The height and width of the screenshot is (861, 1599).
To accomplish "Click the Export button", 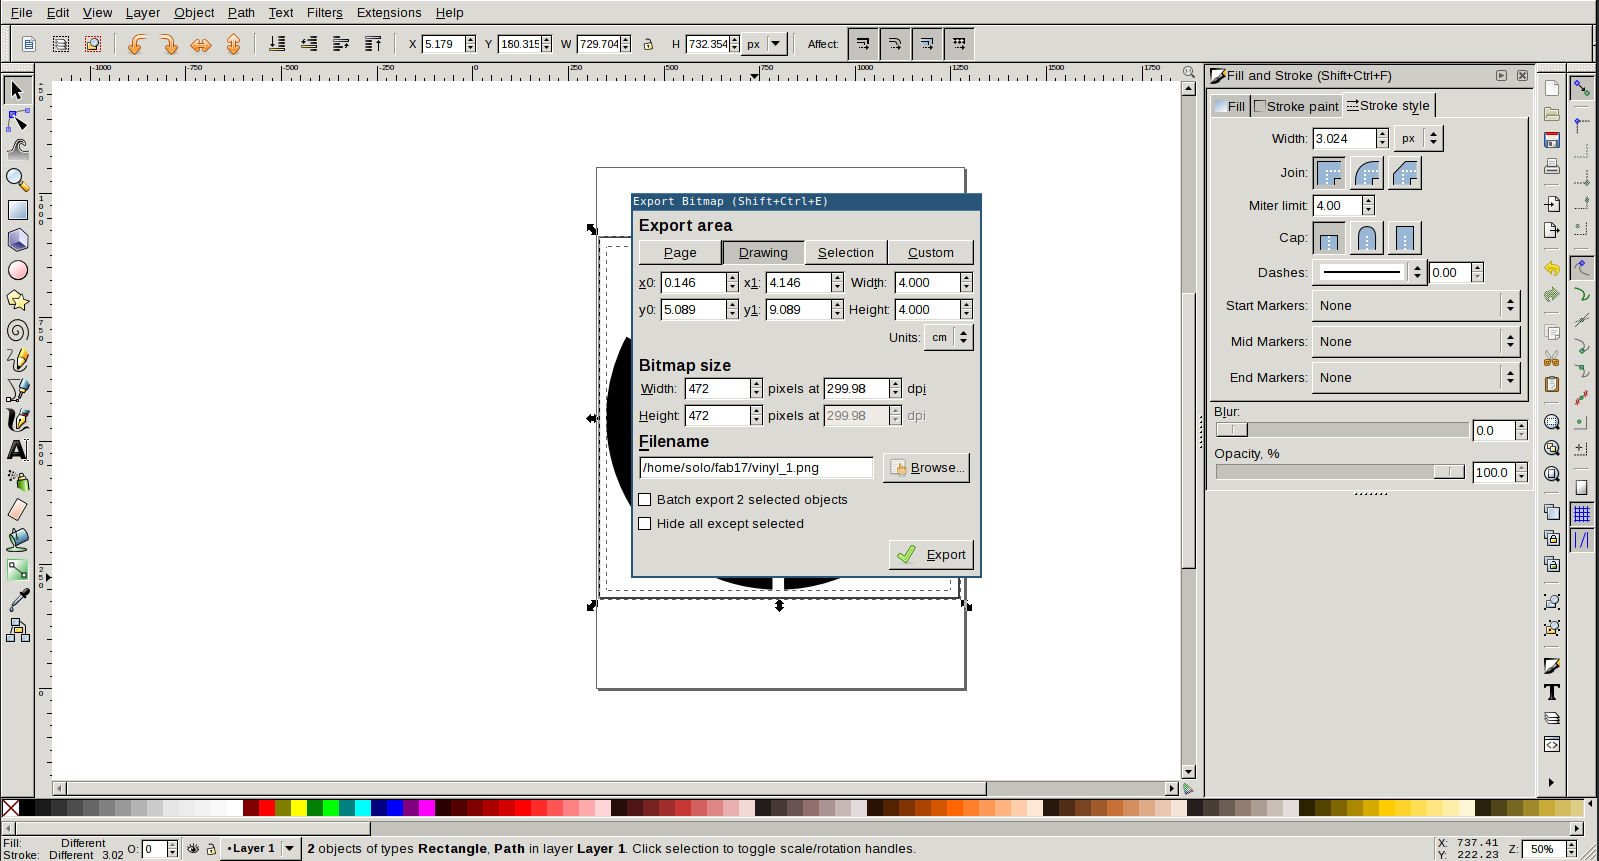I will 931,555.
